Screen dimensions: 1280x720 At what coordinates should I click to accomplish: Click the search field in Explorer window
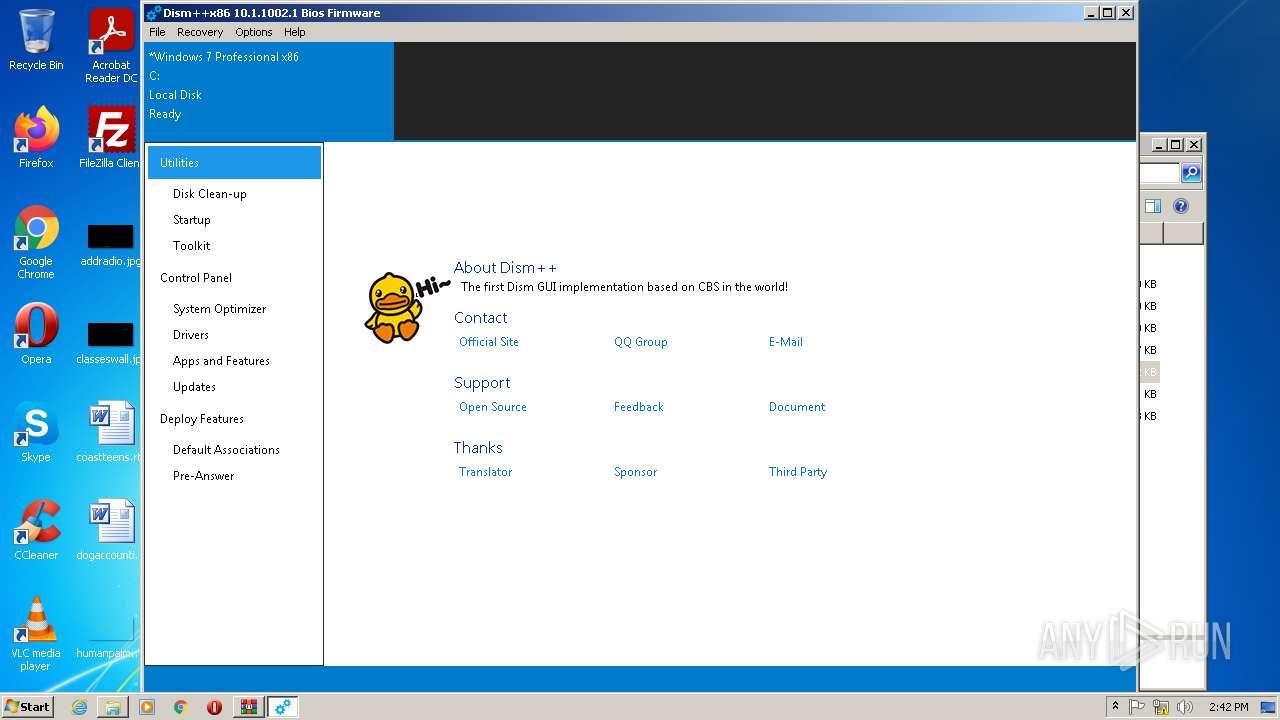1160,173
